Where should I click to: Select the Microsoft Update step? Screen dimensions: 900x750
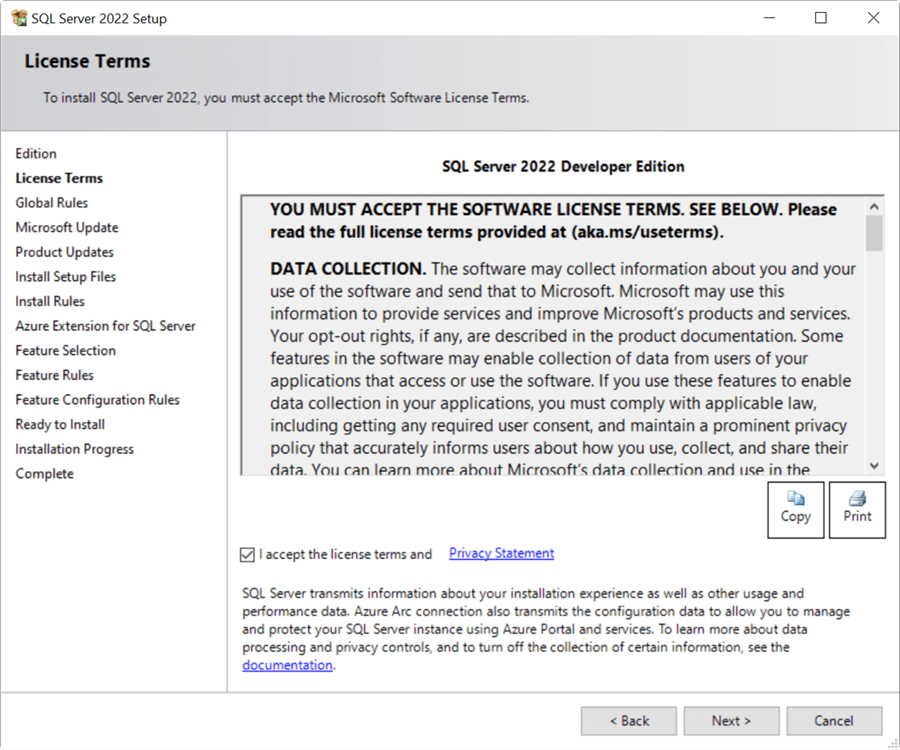pyautogui.click(x=66, y=227)
